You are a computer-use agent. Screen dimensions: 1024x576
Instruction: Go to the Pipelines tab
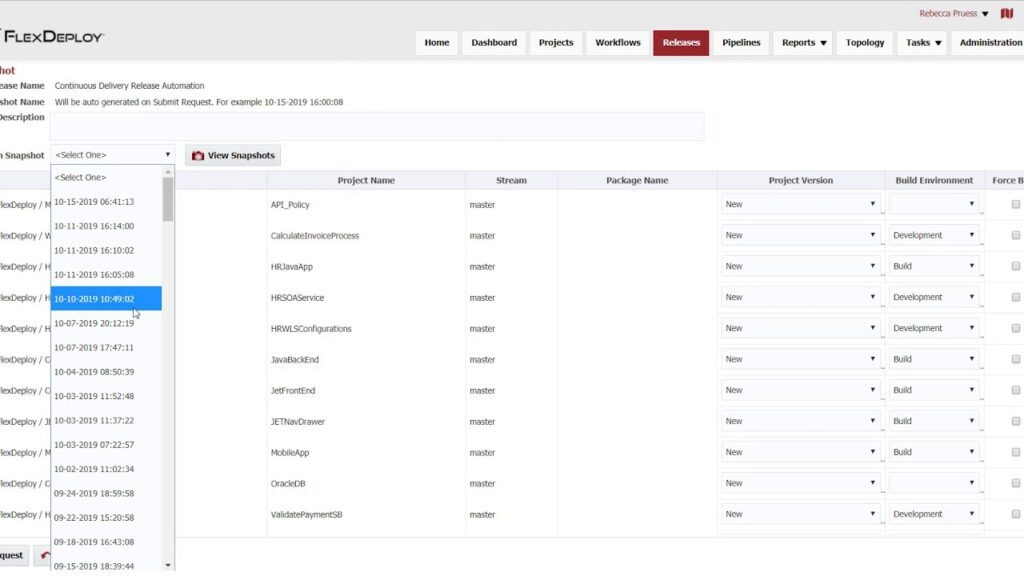pos(741,42)
